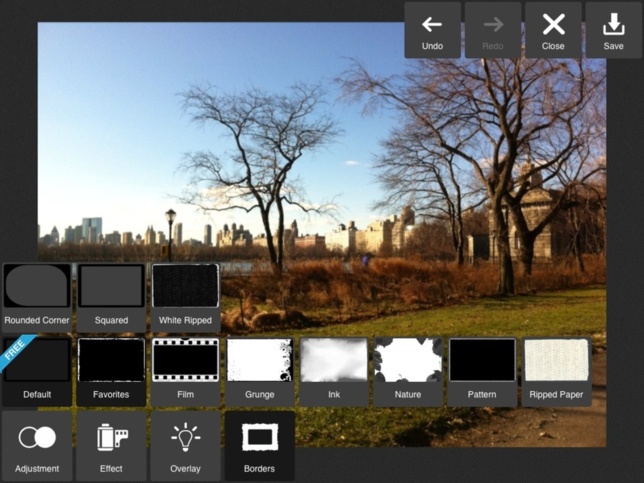Apply the Squared border
This screenshot has height=483, width=644.
pyautogui.click(x=111, y=297)
